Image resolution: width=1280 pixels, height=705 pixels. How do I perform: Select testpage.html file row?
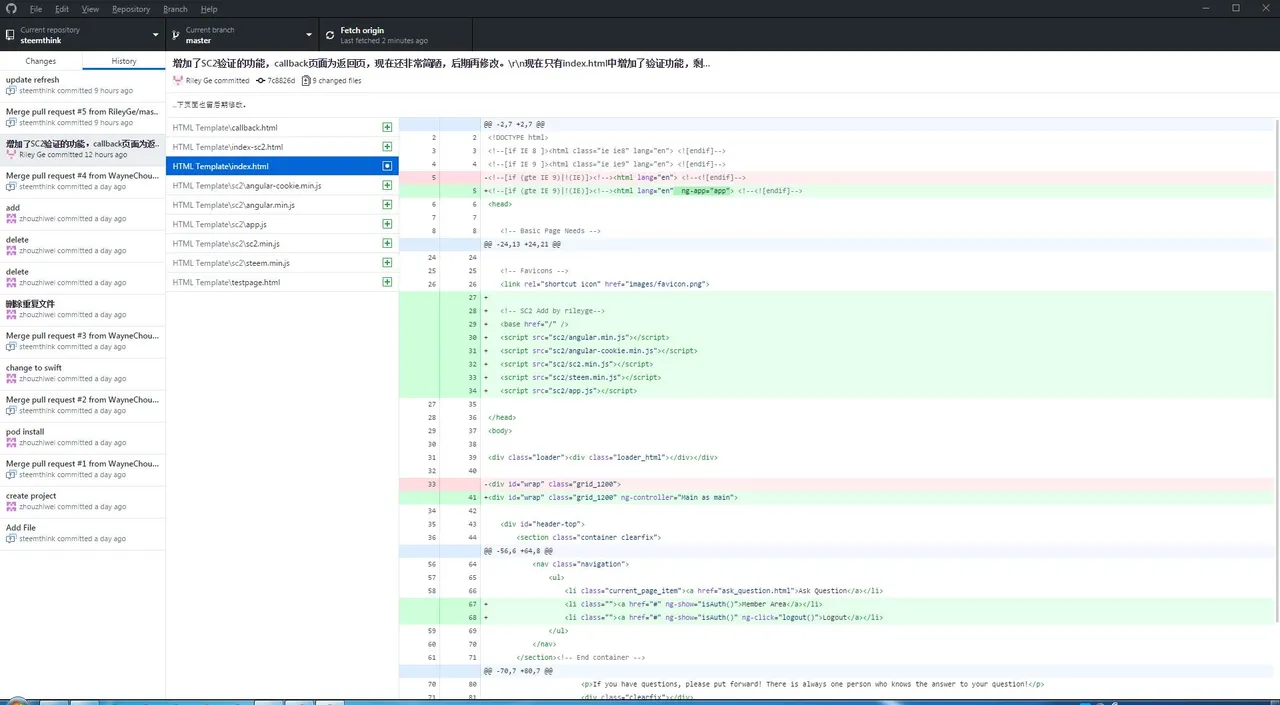[x=282, y=282]
